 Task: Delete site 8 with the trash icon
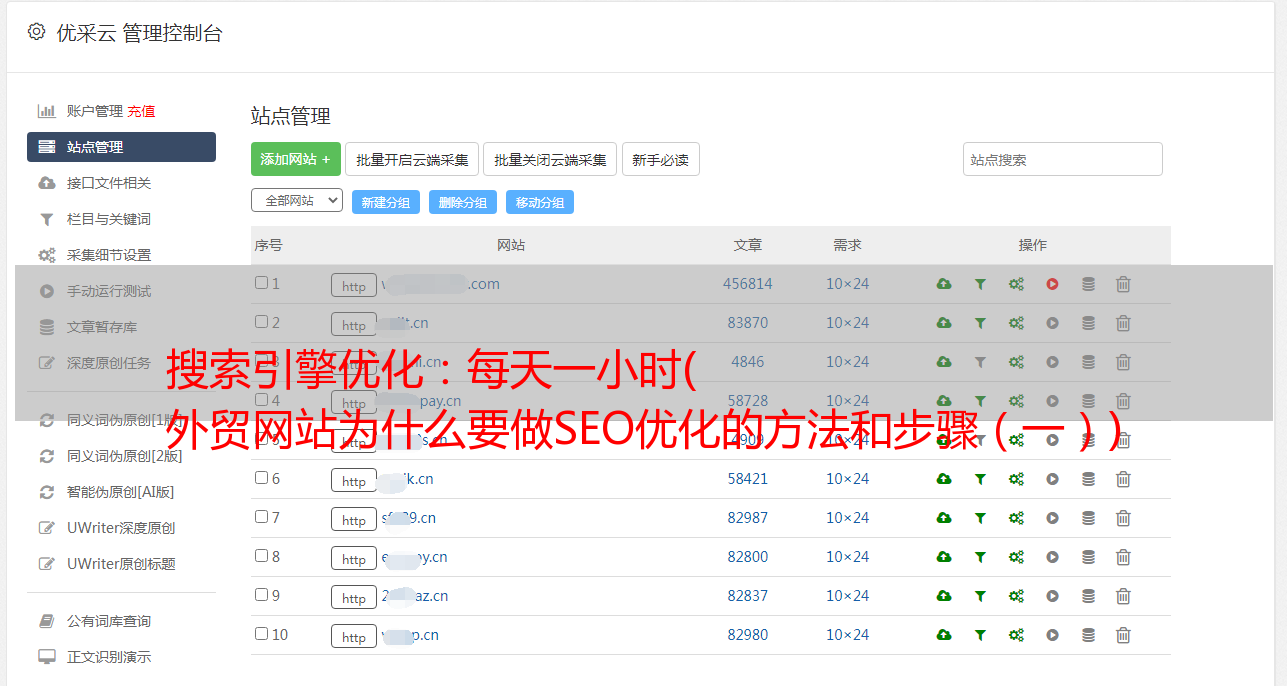[x=1123, y=558]
